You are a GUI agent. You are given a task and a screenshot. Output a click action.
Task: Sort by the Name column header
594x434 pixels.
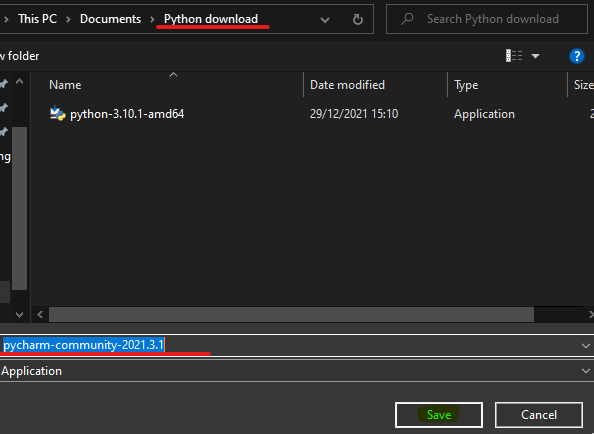pyautogui.click(x=65, y=85)
